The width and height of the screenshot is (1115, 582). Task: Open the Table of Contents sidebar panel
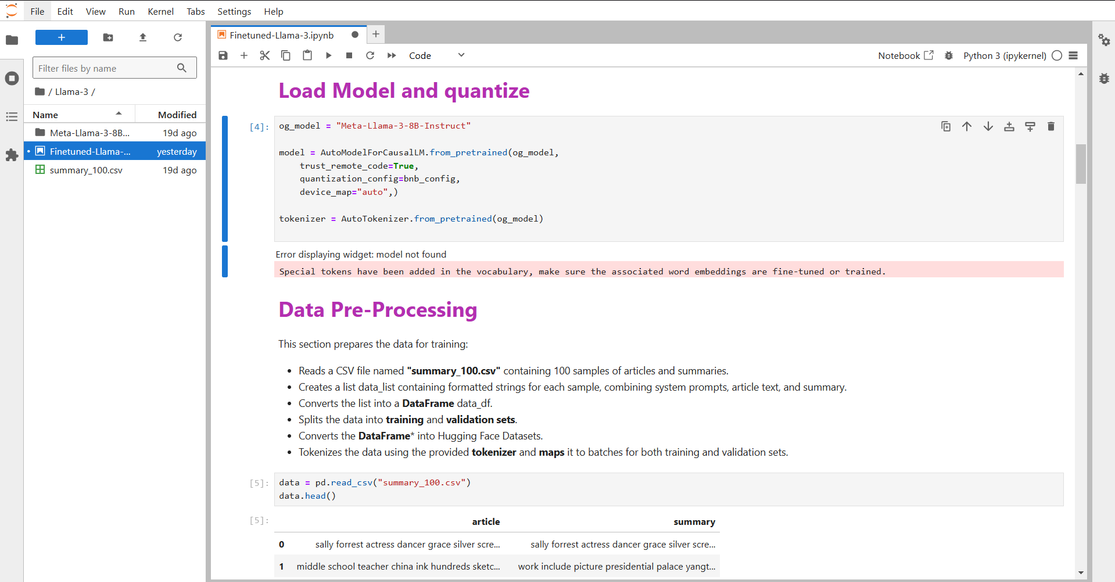click(x=11, y=116)
